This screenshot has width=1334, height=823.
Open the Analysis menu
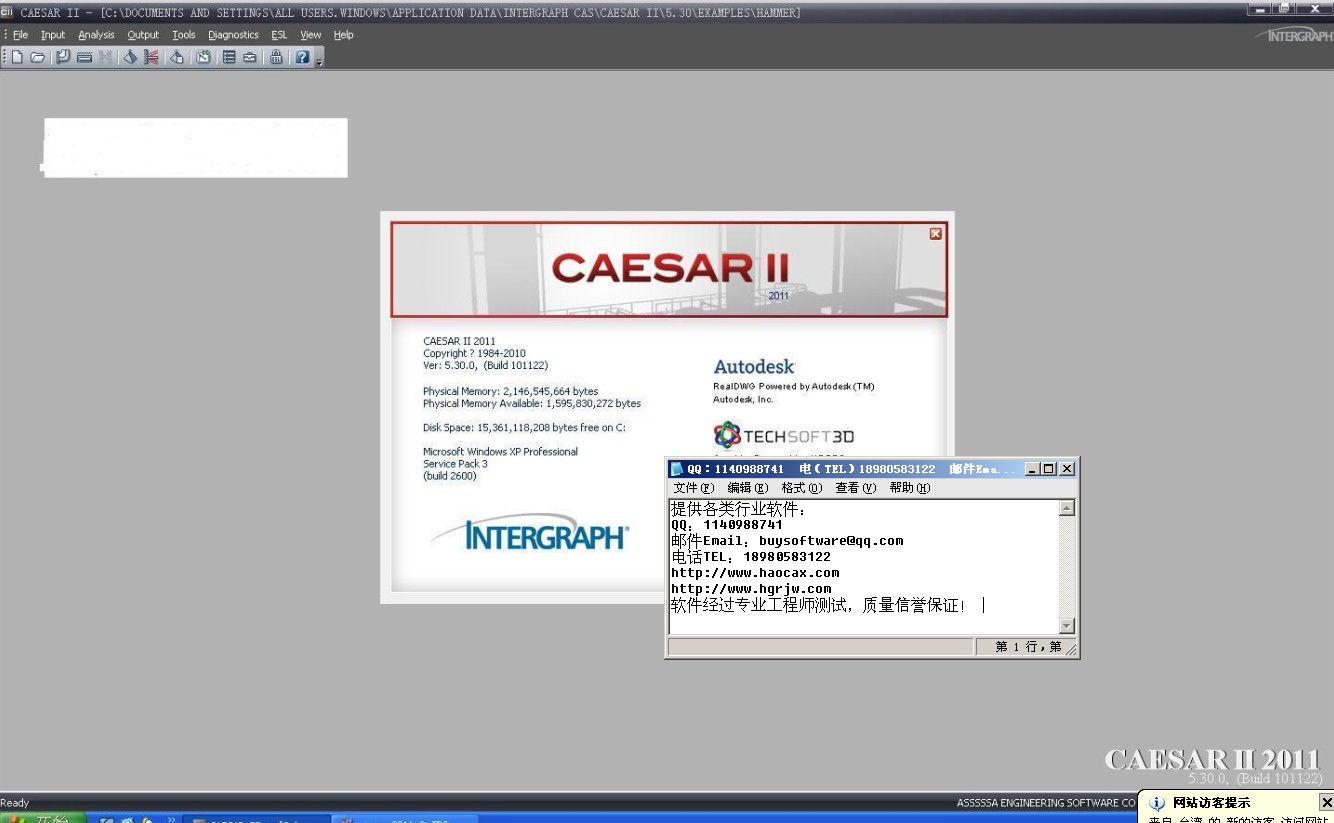pyautogui.click(x=96, y=35)
